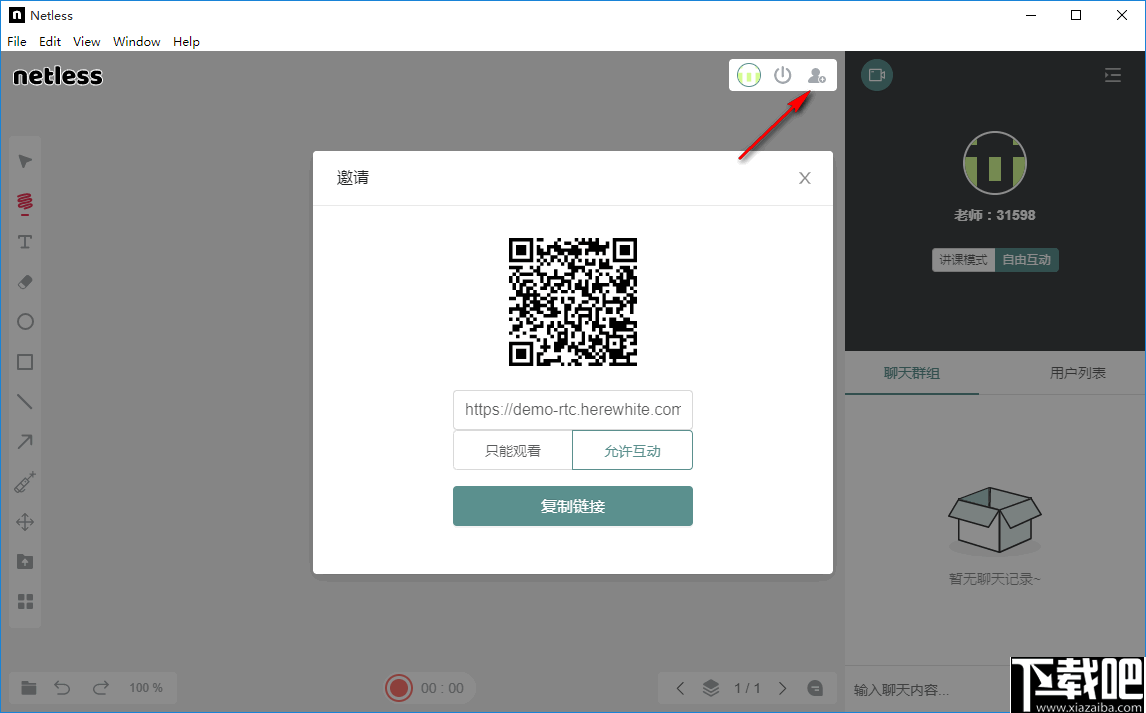Go to next whiteboard page
1146x713 pixels.
pyautogui.click(x=782, y=688)
